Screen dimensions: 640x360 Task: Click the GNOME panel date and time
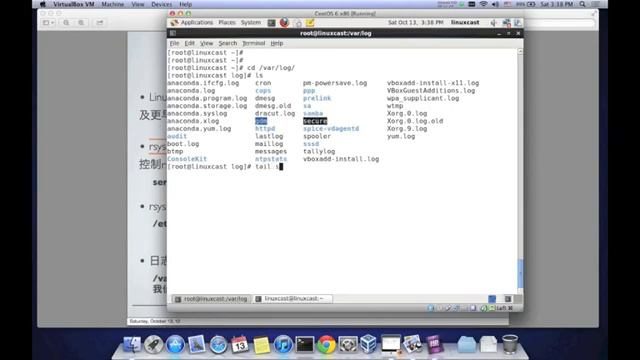[416, 22]
